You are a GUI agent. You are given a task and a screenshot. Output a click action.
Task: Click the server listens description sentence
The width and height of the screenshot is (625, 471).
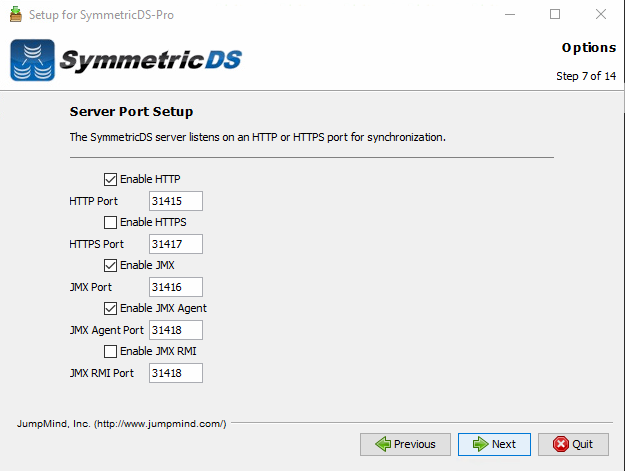pyautogui.click(x=257, y=137)
